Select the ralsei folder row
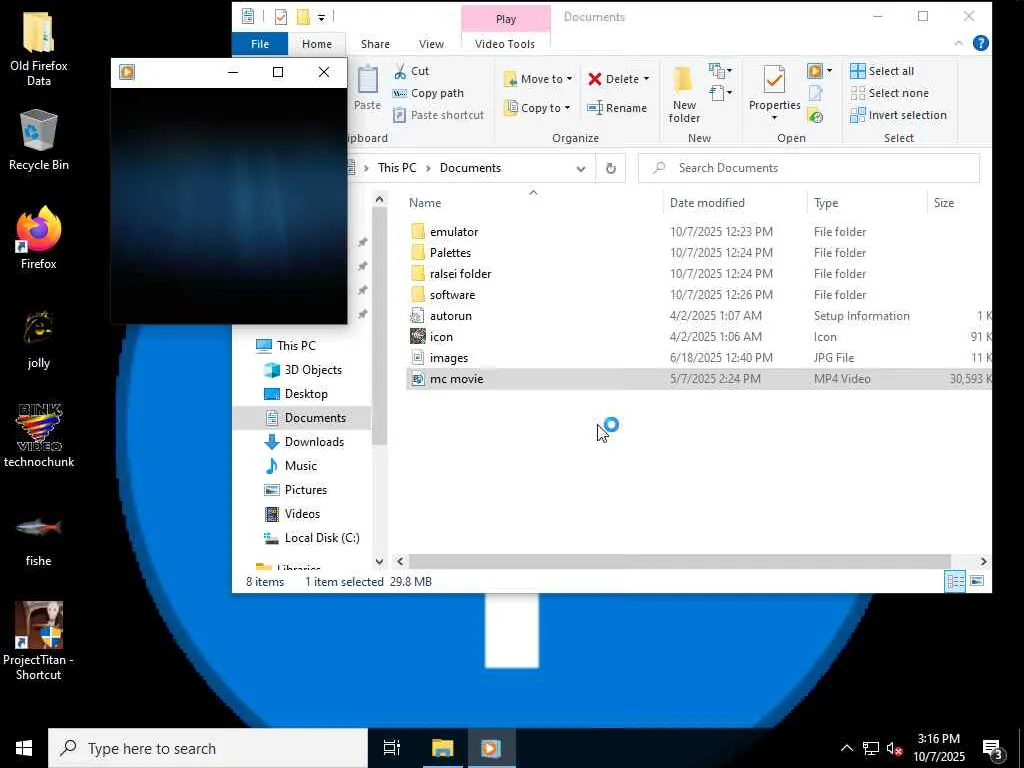Screen dimensions: 1024x768 [x=698, y=274]
